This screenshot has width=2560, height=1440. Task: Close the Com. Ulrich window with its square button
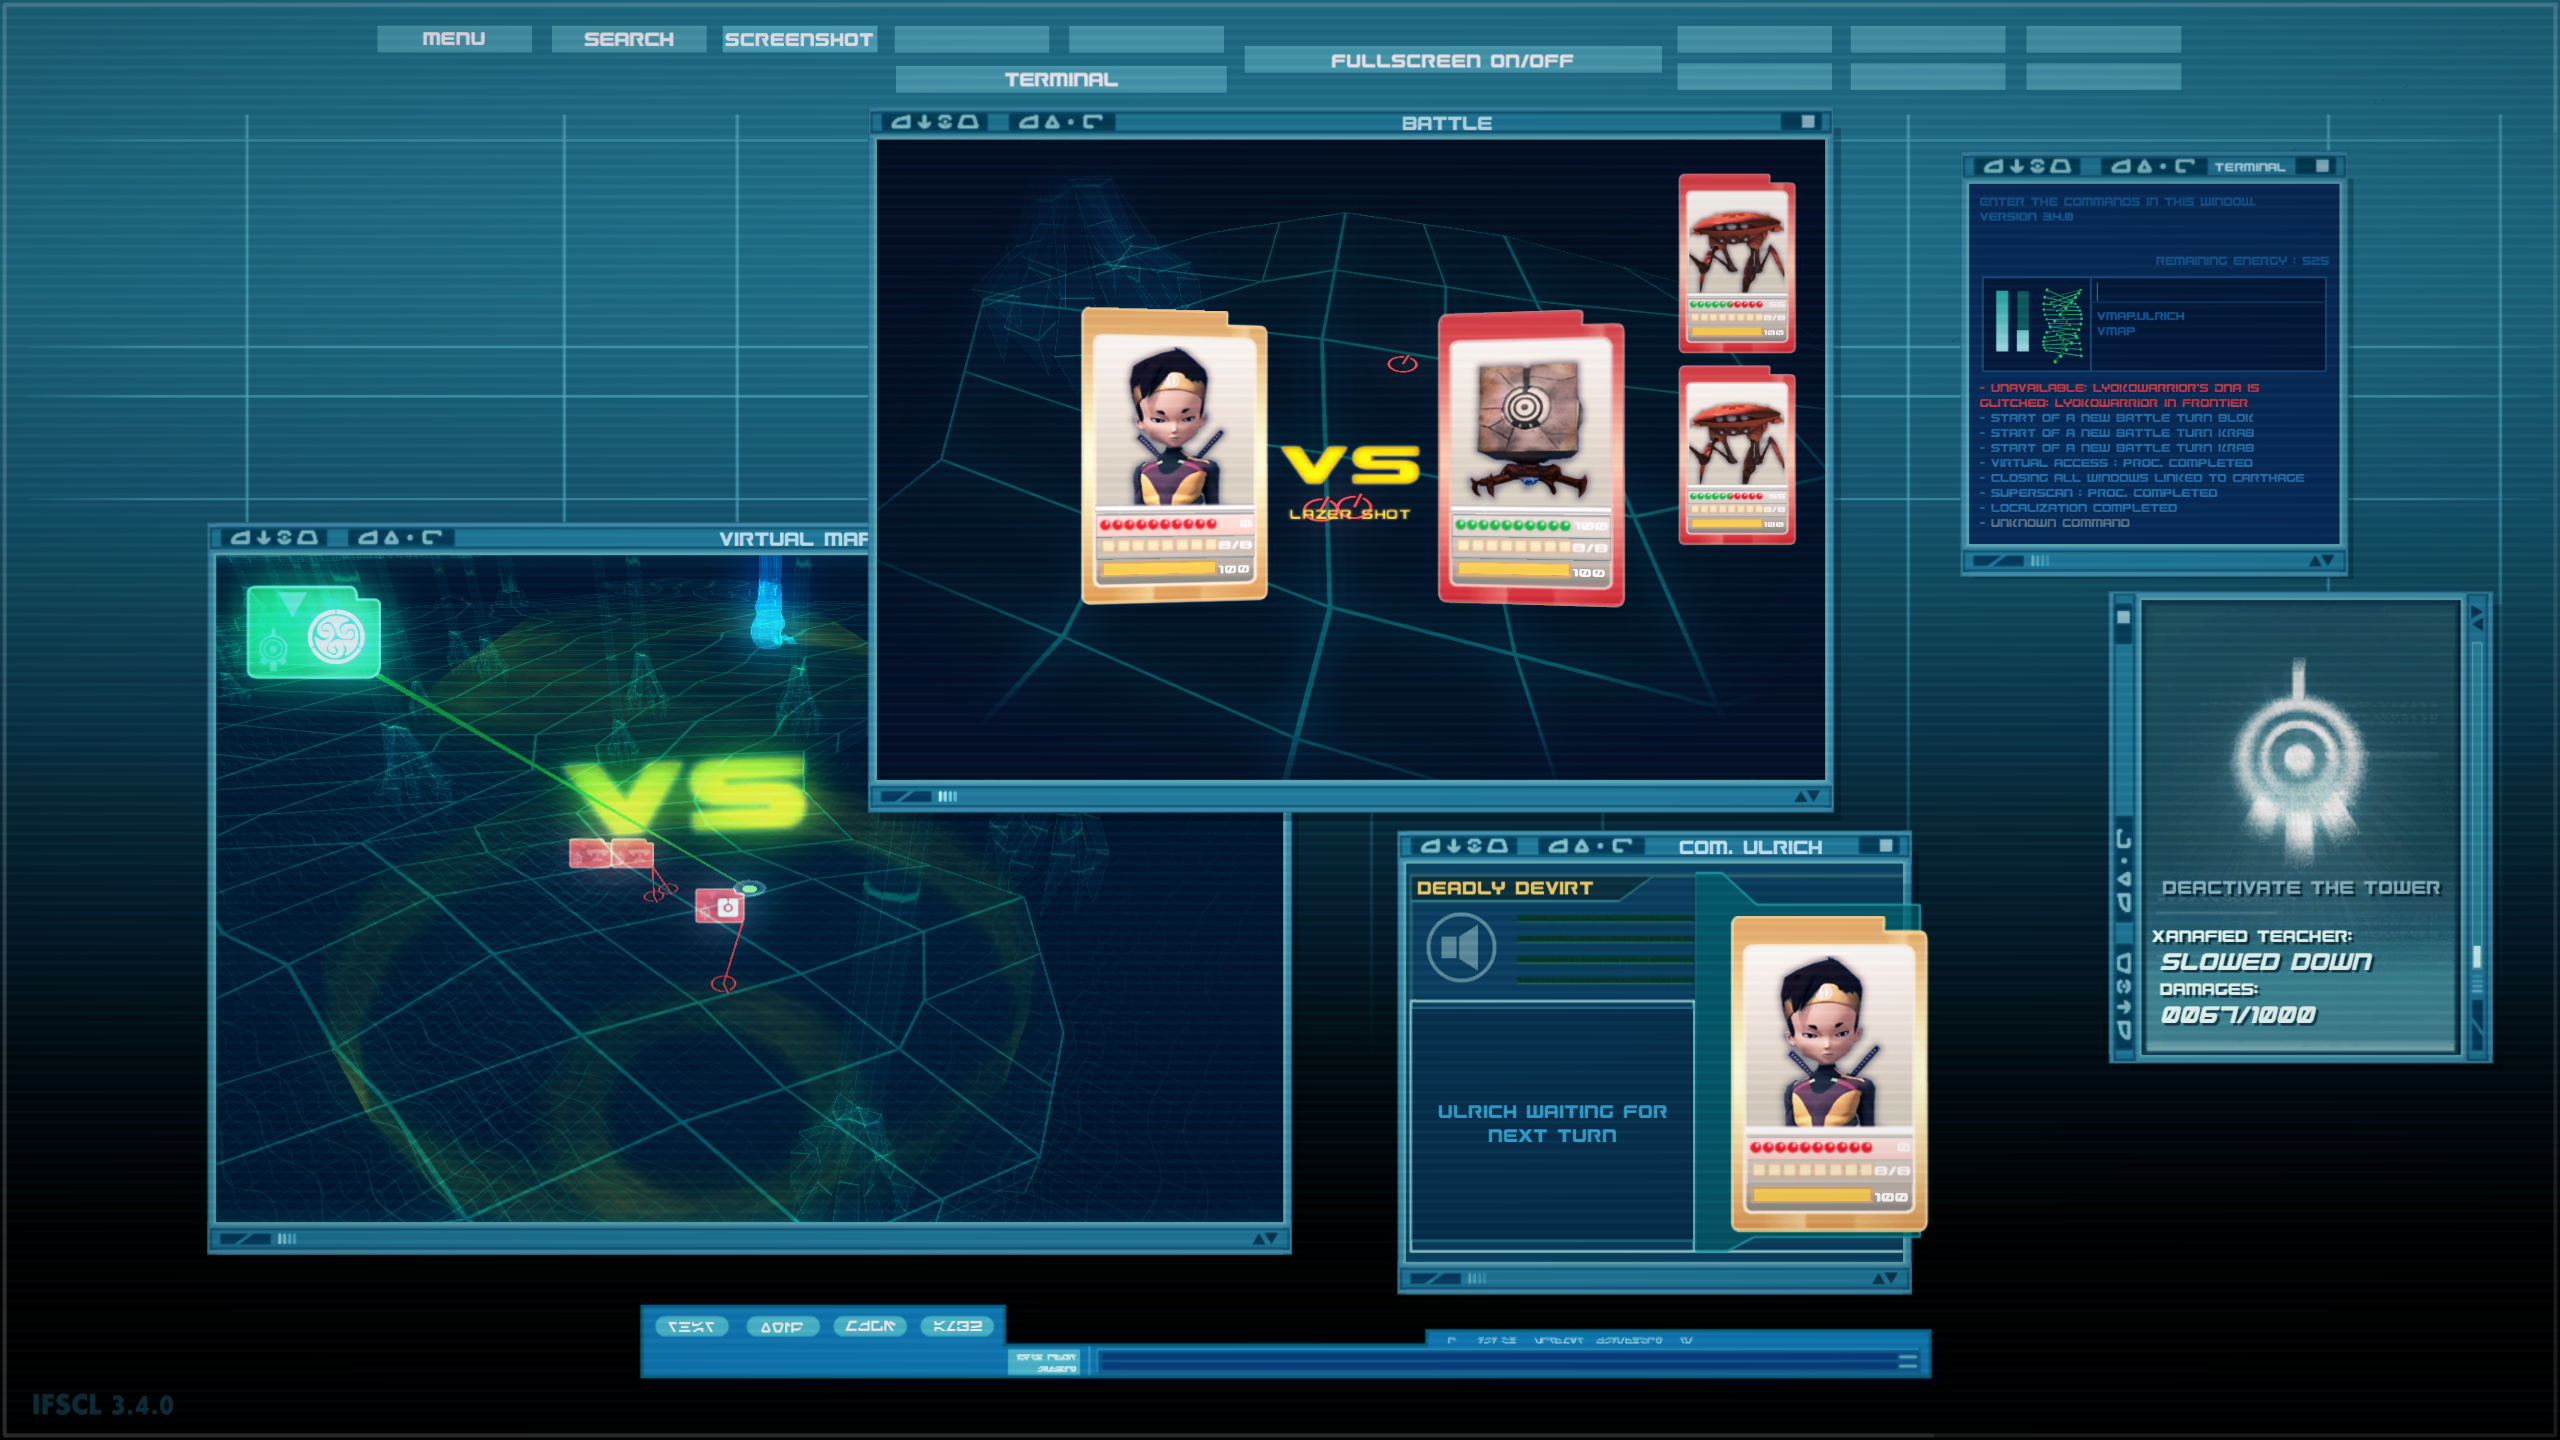pyautogui.click(x=1886, y=846)
